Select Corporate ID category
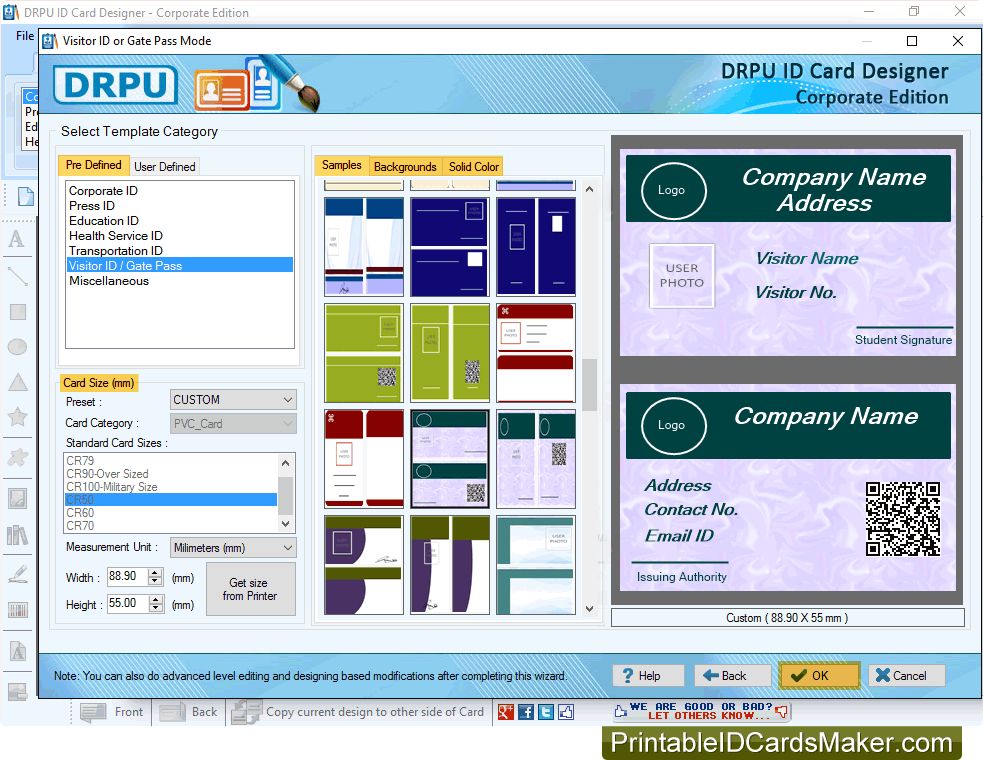Image resolution: width=983 pixels, height=760 pixels. coord(180,191)
